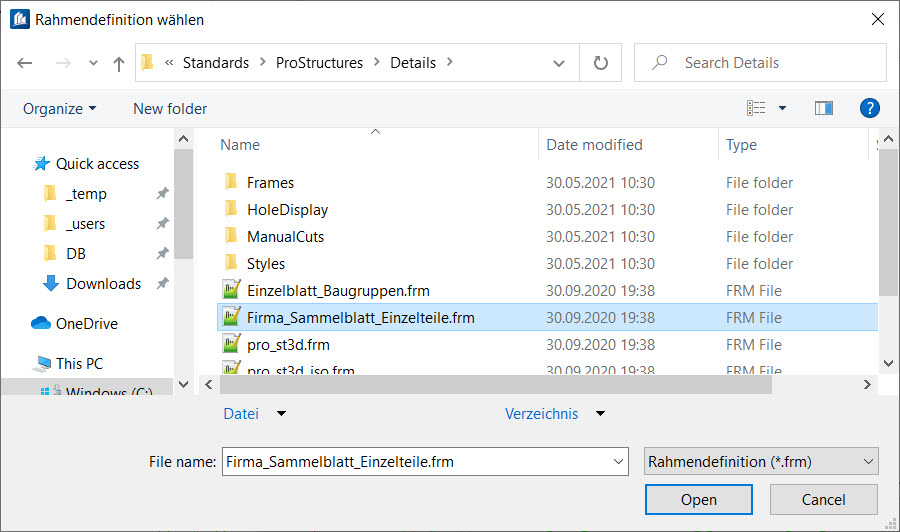
Task: Expand breadcrumb chevron after Standards
Action: [x=262, y=62]
